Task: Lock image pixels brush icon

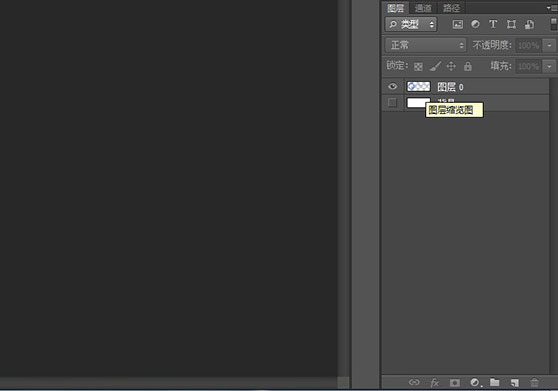Action: tap(435, 66)
